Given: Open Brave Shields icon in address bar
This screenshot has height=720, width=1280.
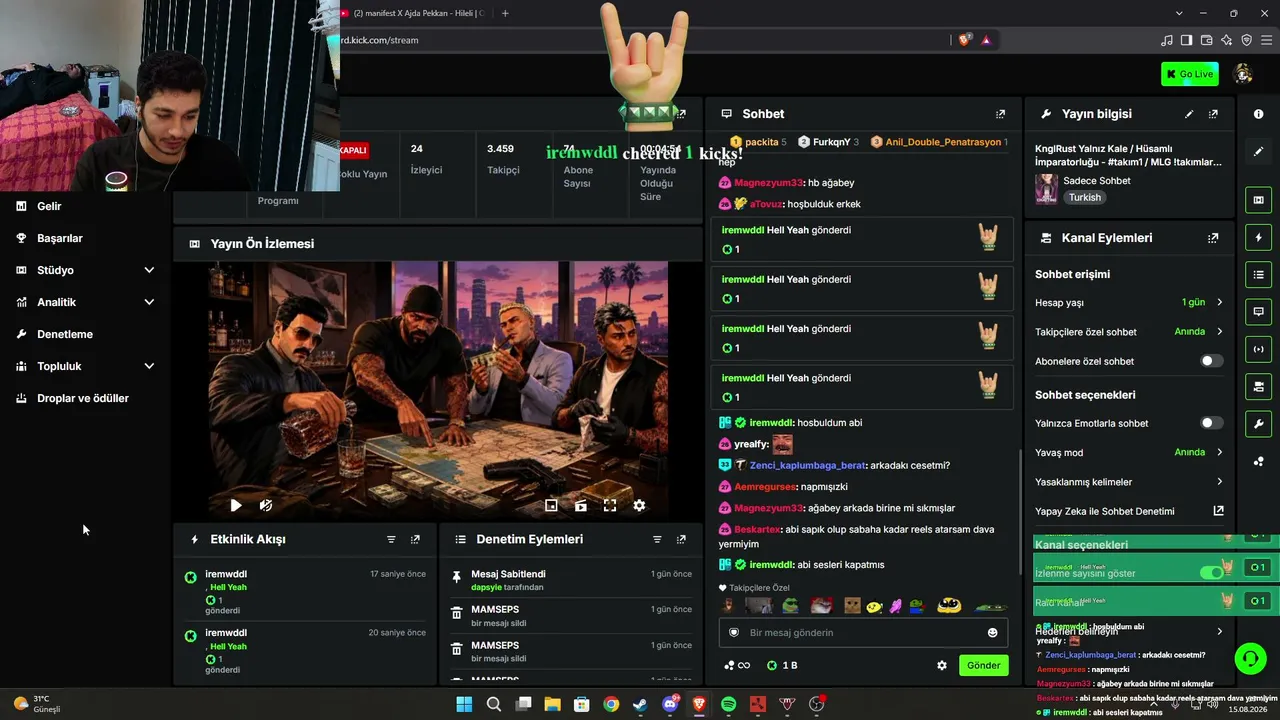Looking at the screenshot, I should [x=964, y=40].
